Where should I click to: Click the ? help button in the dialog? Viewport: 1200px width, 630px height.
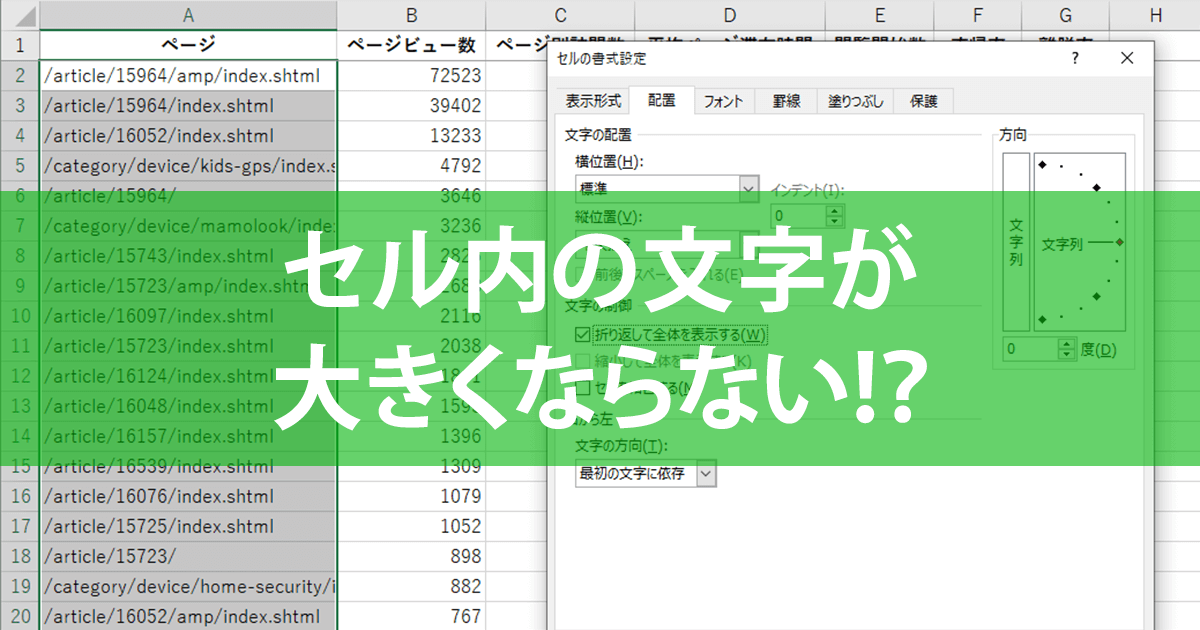[x=1075, y=58]
